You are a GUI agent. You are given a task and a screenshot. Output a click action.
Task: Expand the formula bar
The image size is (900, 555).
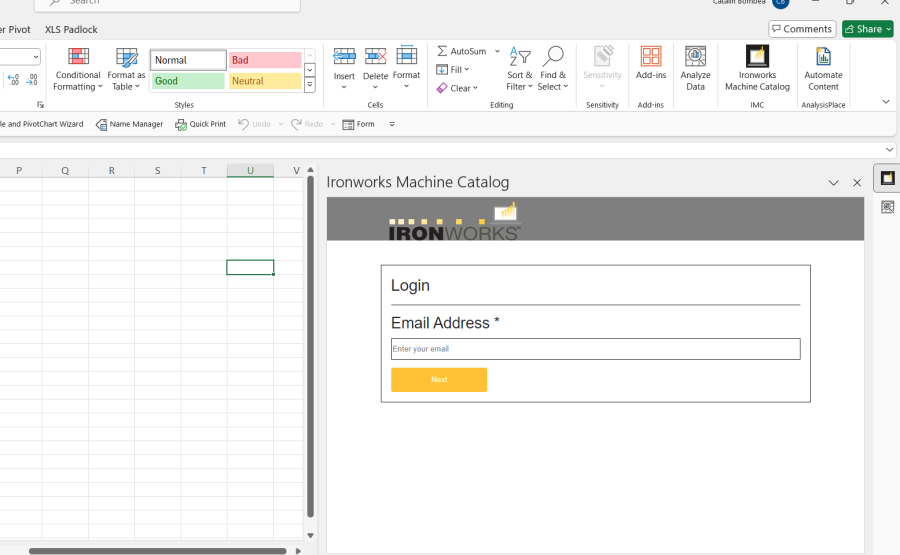(890, 150)
